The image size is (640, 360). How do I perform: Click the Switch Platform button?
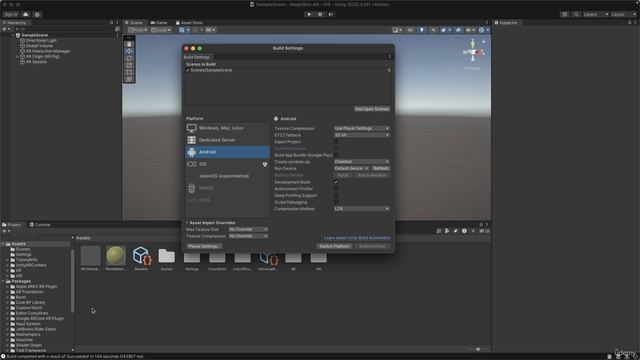click(x=334, y=246)
